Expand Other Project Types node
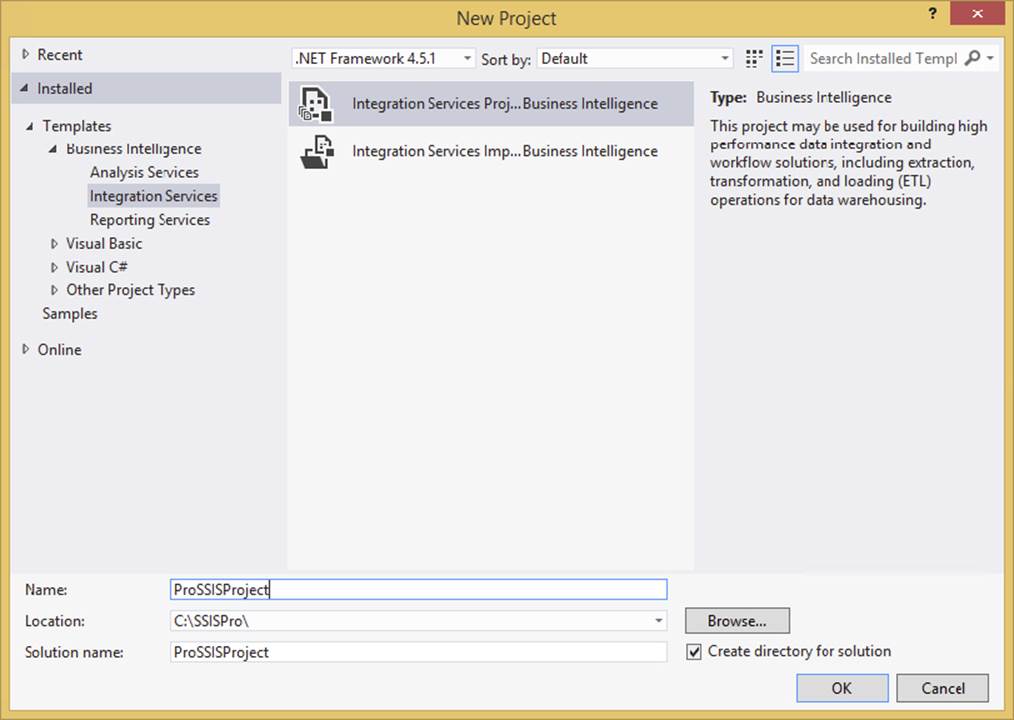 point(54,290)
